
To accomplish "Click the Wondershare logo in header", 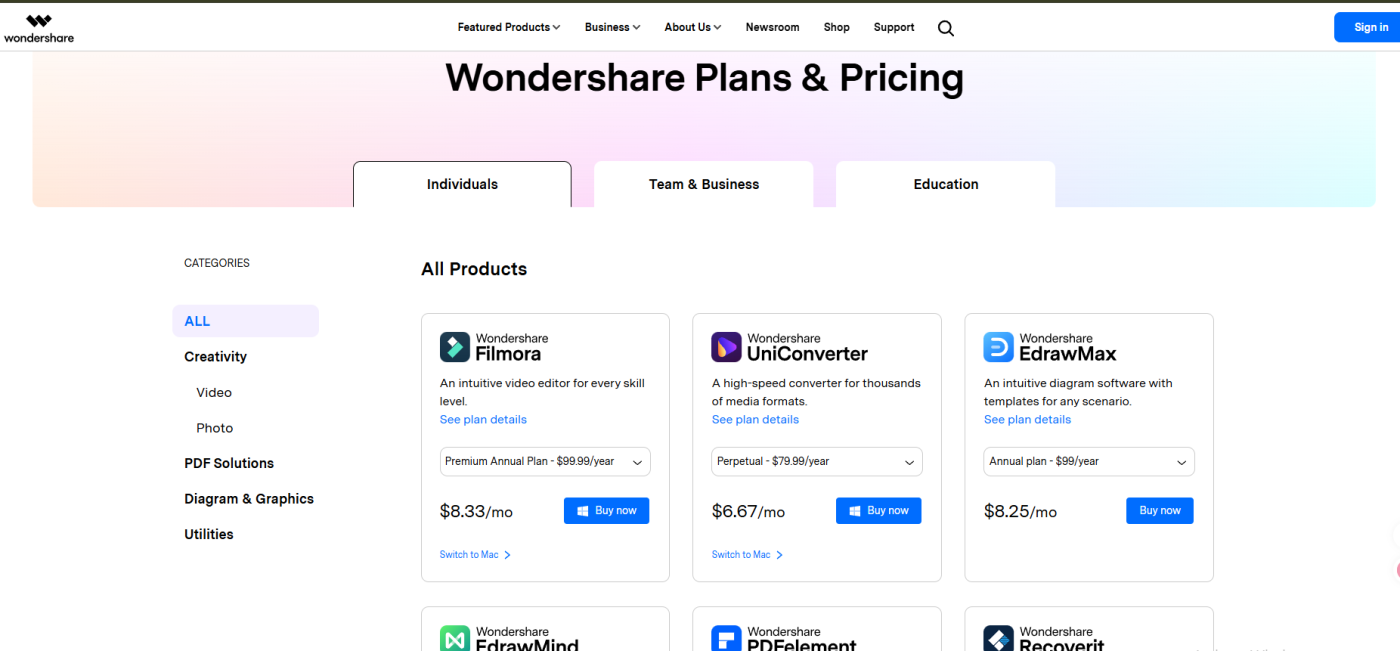I will (x=39, y=28).
